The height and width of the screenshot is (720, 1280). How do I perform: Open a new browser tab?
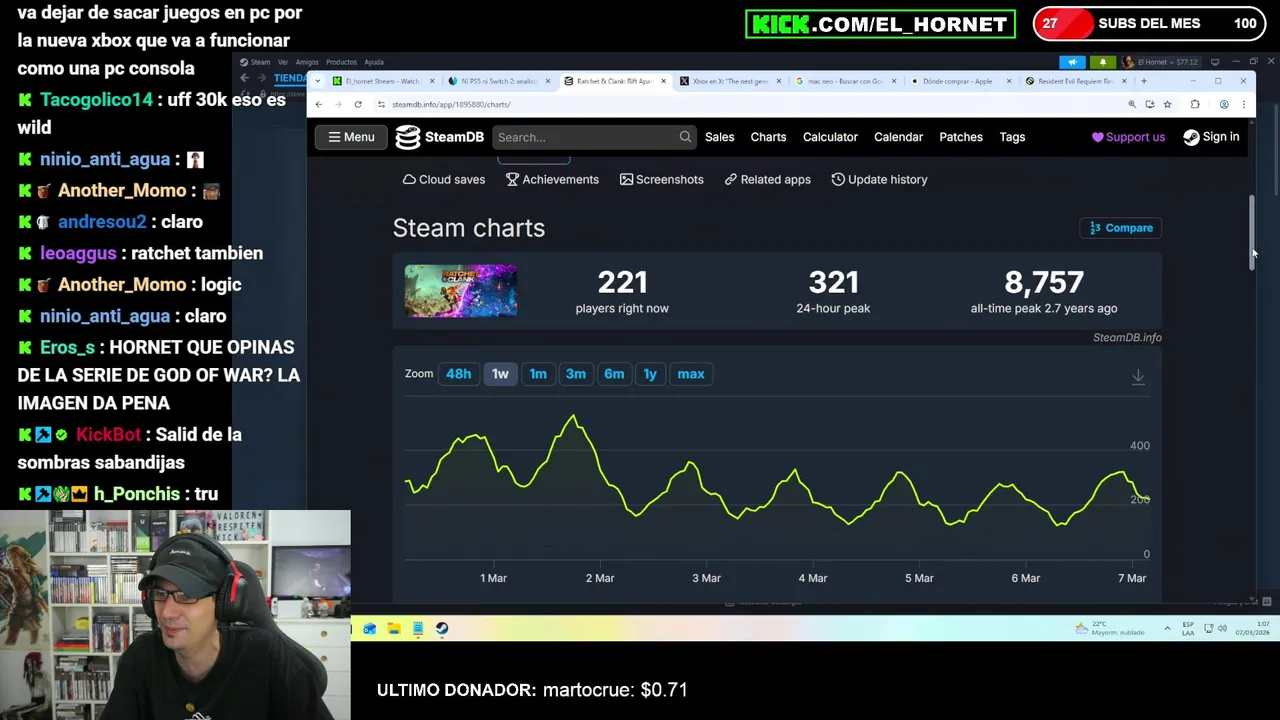tap(1144, 81)
